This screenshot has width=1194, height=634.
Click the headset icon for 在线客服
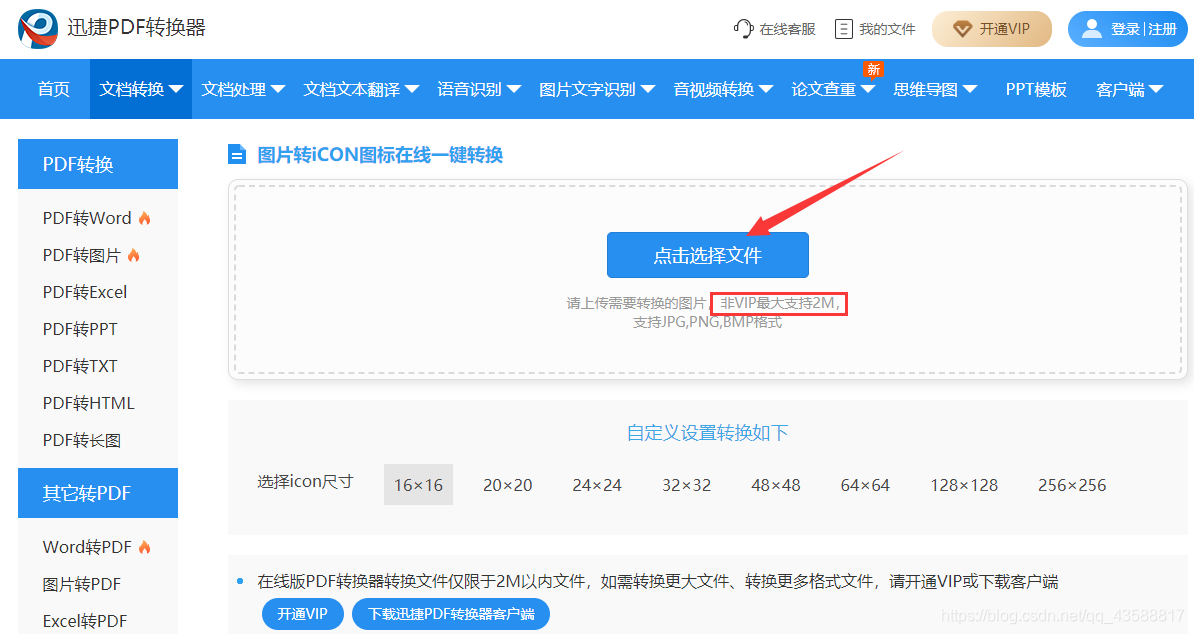pyautogui.click(x=743, y=29)
